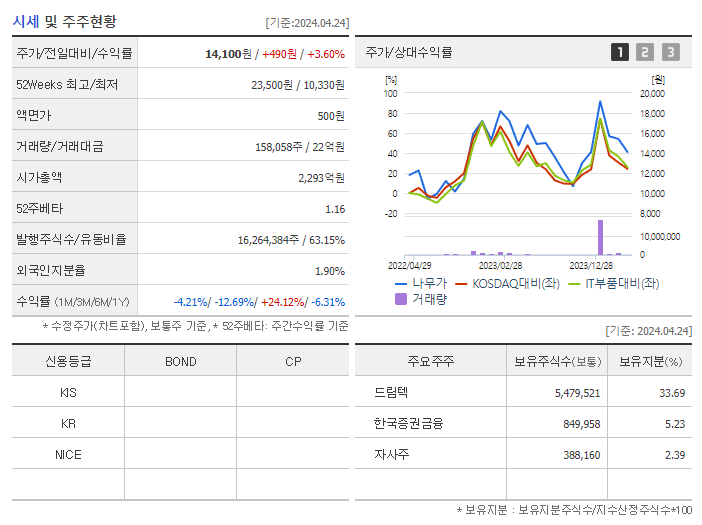Click the tall purple volume bar

point(600,238)
